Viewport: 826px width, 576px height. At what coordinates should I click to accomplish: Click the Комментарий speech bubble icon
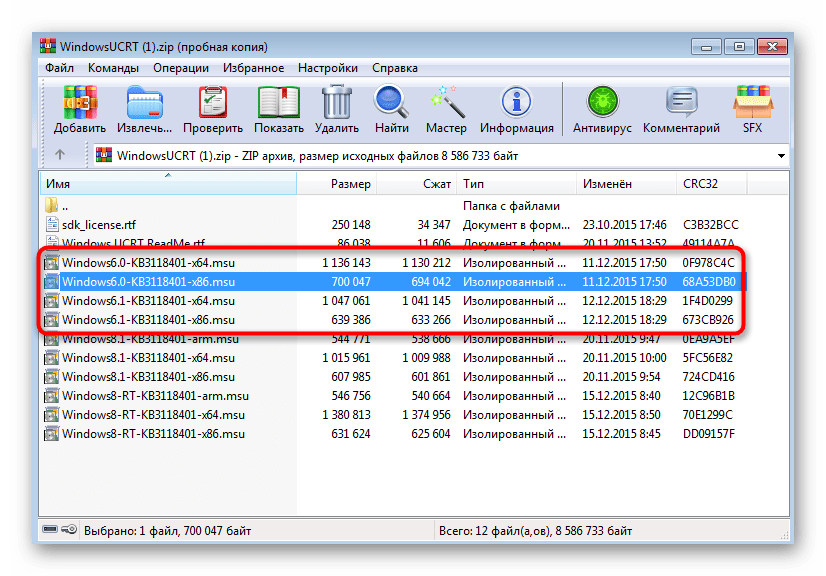(x=681, y=102)
